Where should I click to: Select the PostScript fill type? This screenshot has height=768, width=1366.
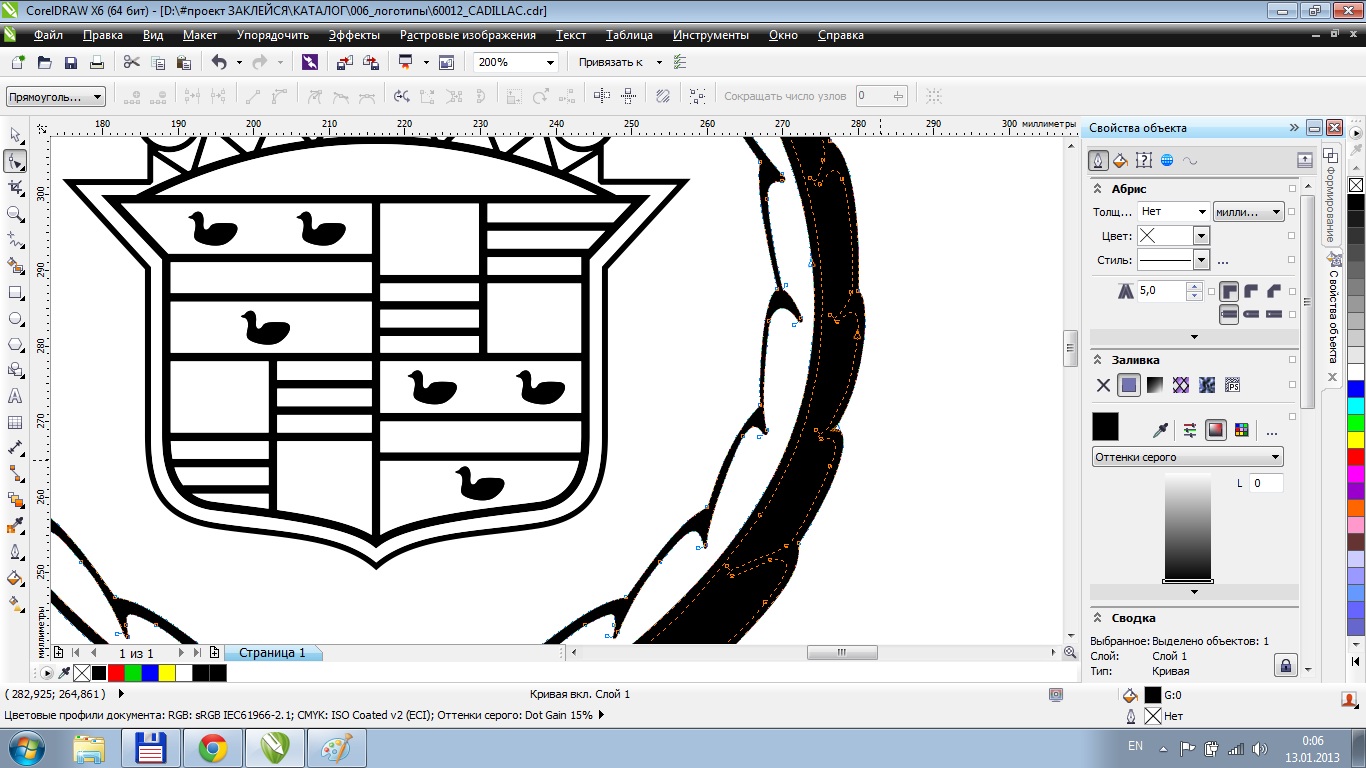[1233, 385]
